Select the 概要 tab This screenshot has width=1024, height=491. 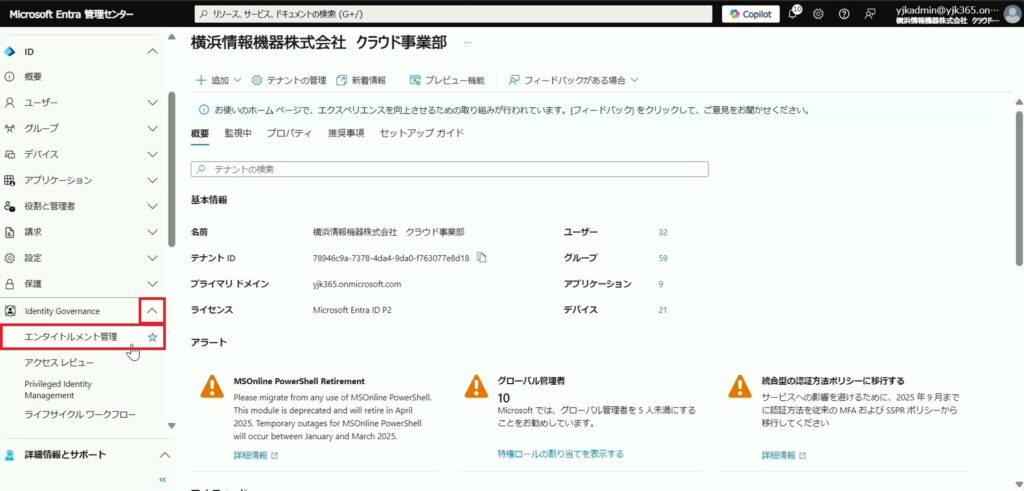point(200,133)
